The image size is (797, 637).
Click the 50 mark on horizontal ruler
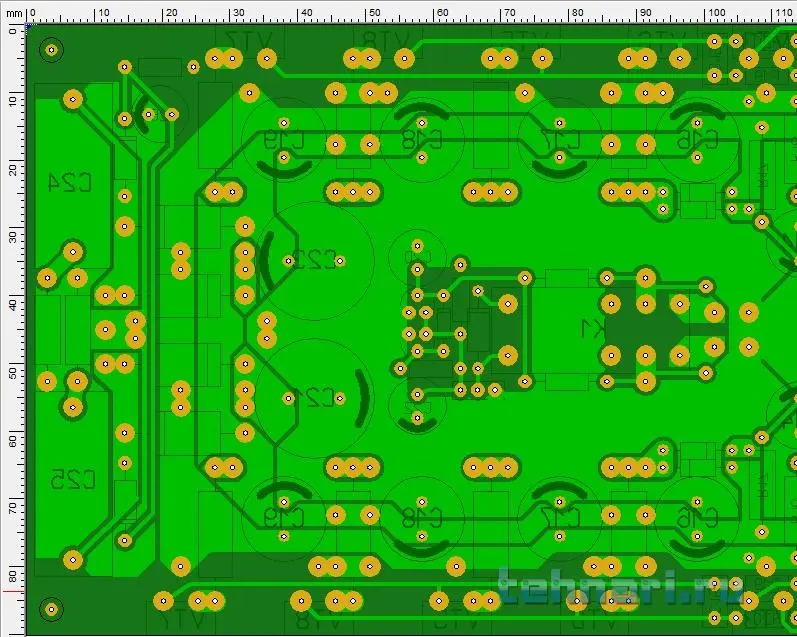(374, 13)
